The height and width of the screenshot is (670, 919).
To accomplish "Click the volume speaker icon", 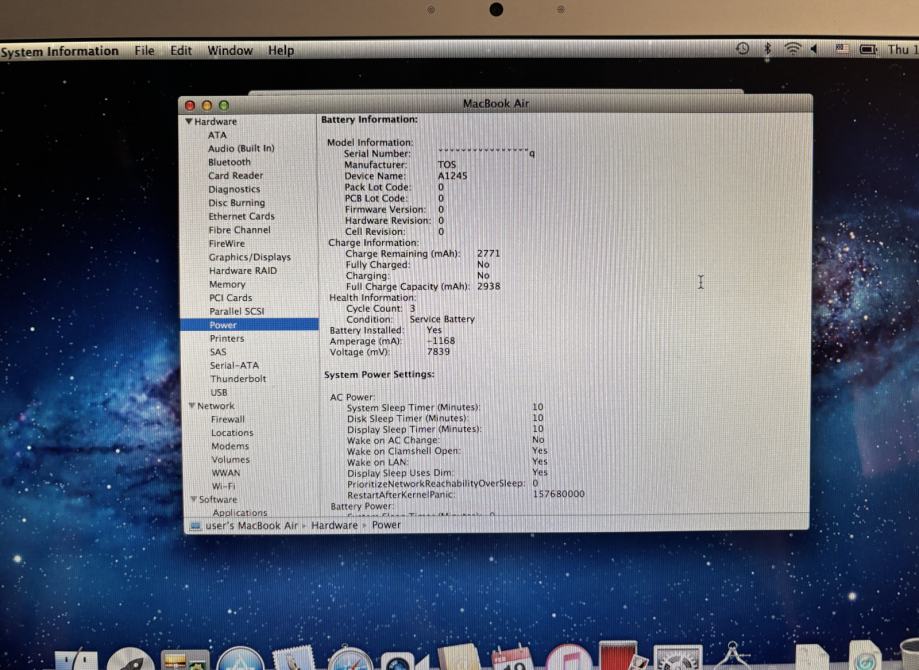I will (x=814, y=49).
